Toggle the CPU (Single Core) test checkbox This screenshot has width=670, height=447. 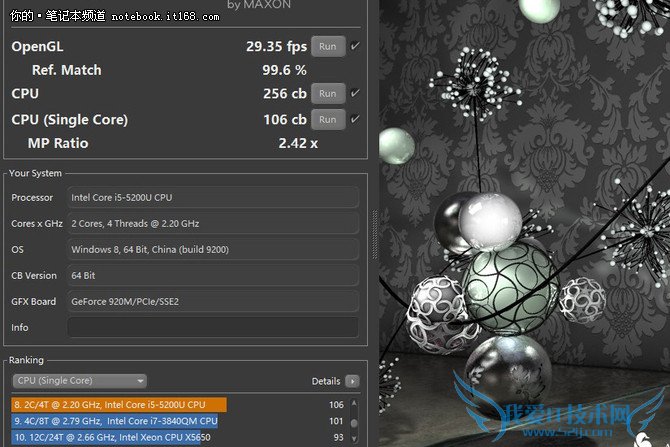click(x=355, y=119)
